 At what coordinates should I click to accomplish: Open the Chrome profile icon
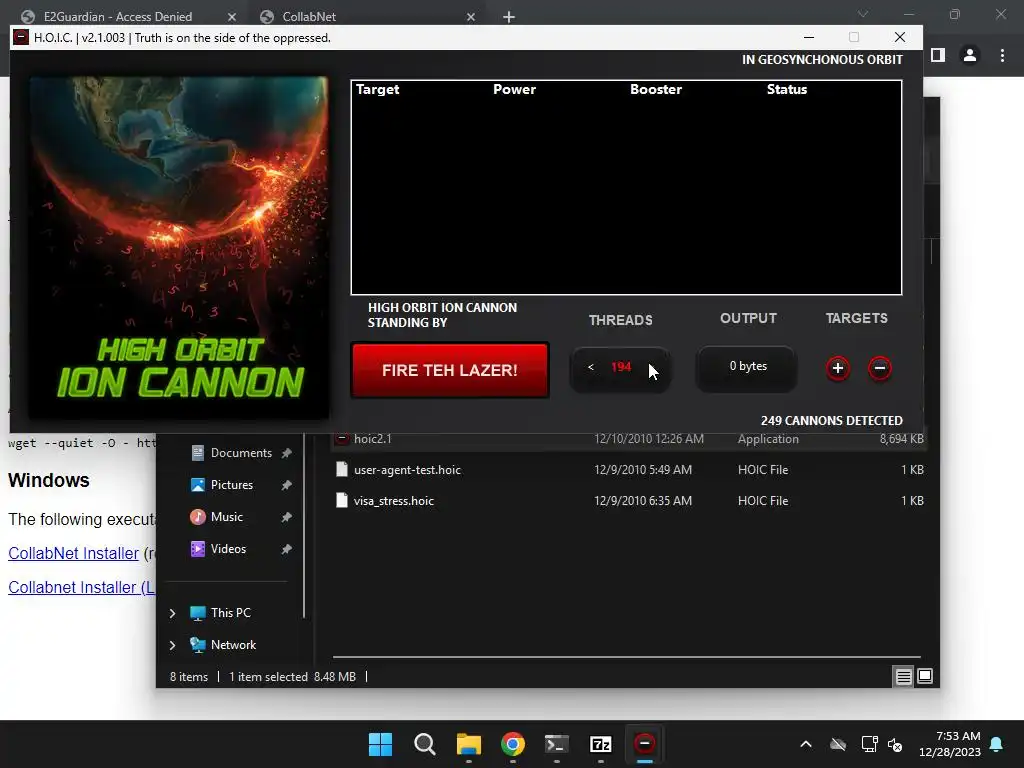970,56
